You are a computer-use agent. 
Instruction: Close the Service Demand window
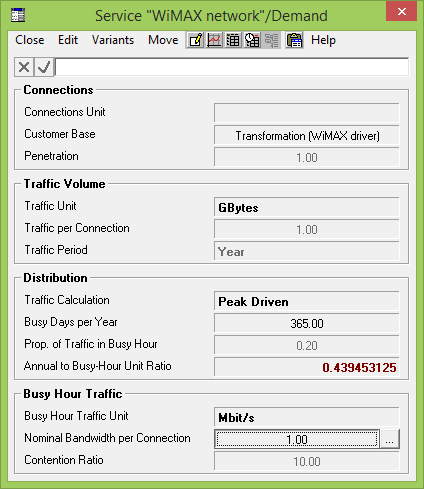click(x=402, y=12)
